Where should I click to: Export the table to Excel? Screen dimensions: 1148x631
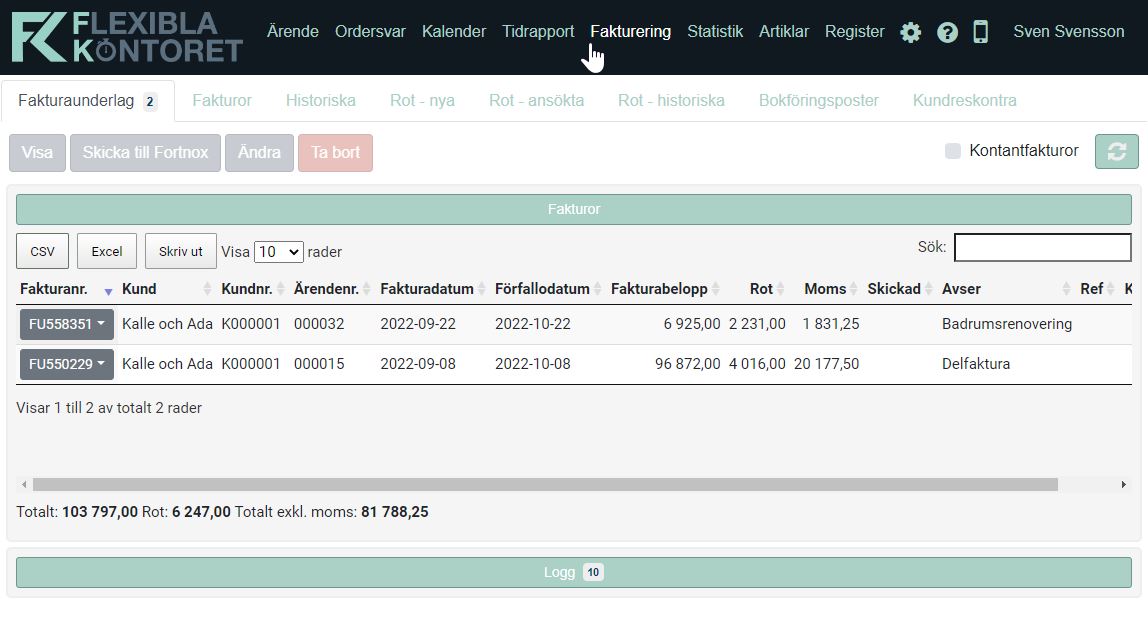pos(106,251)
